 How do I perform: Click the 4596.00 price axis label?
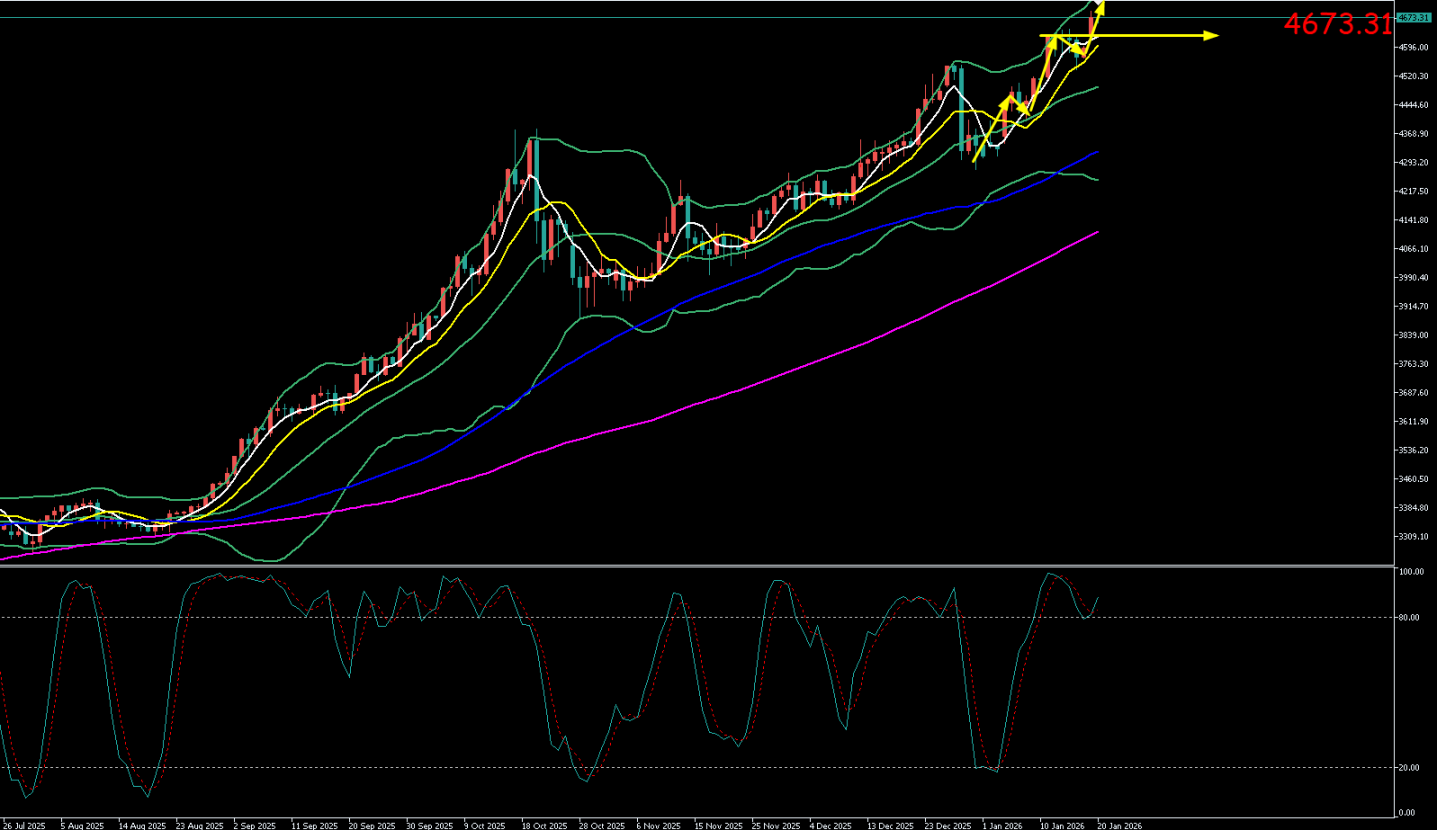click(1414, 47)
